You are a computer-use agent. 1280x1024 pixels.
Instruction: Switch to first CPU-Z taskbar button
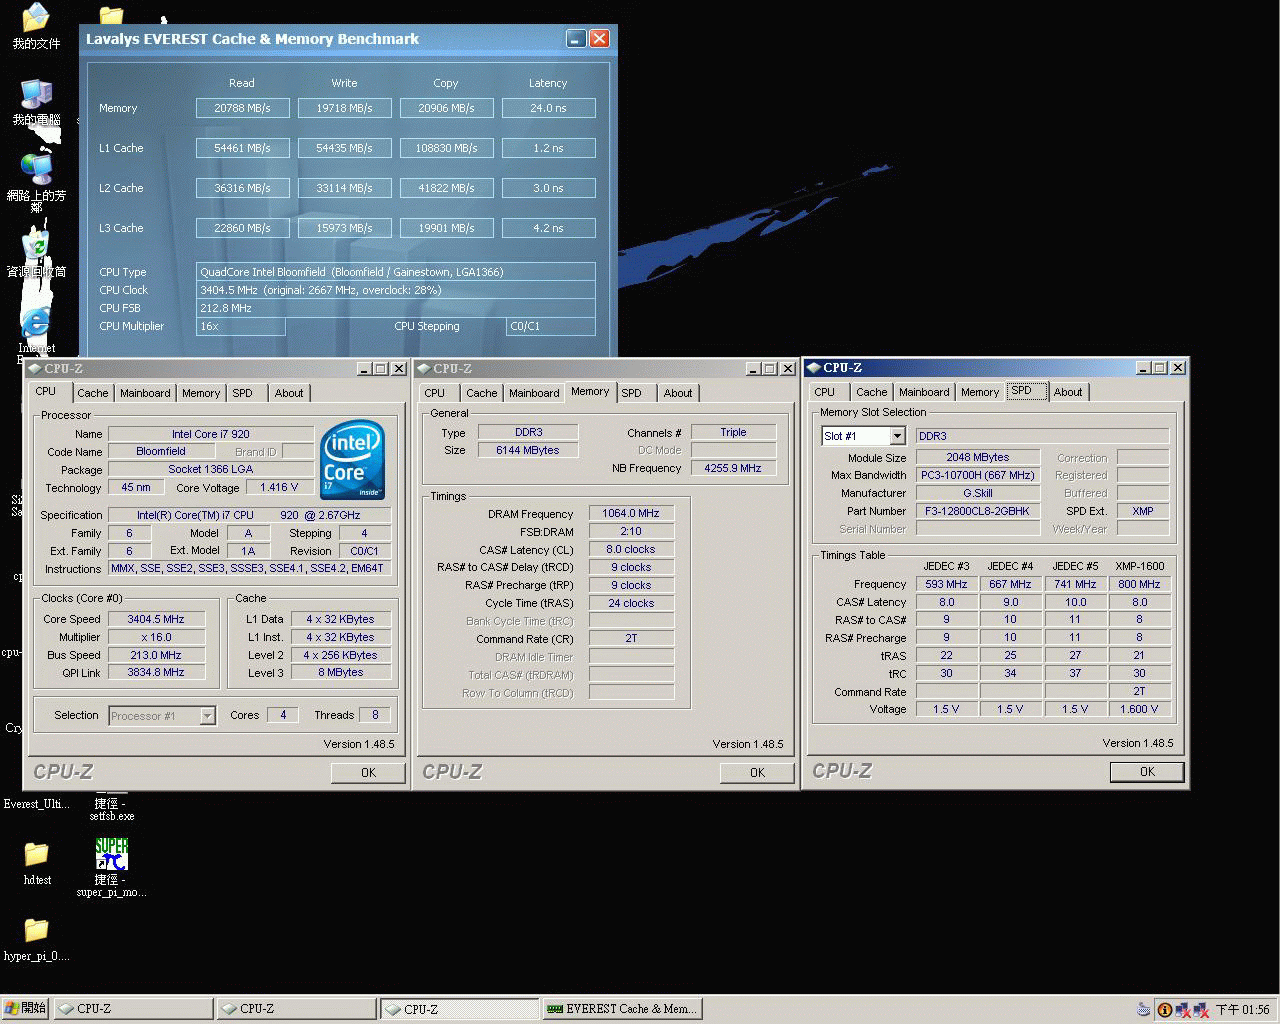coord(133,1009)
